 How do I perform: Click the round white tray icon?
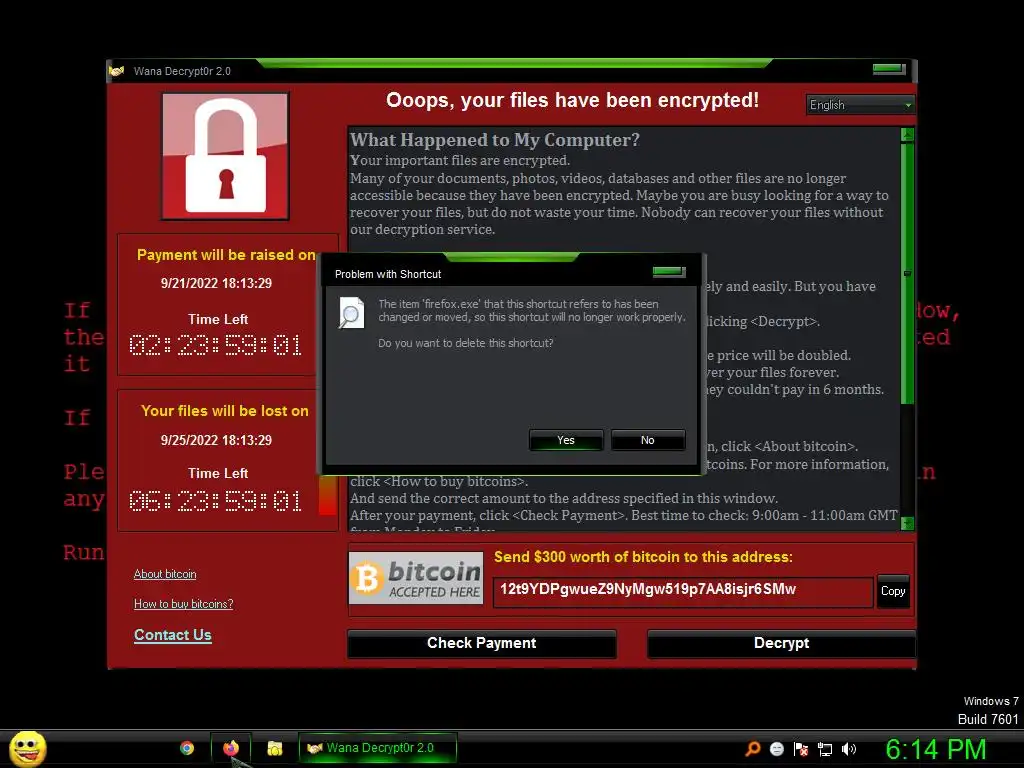click(x=776, y=749)
